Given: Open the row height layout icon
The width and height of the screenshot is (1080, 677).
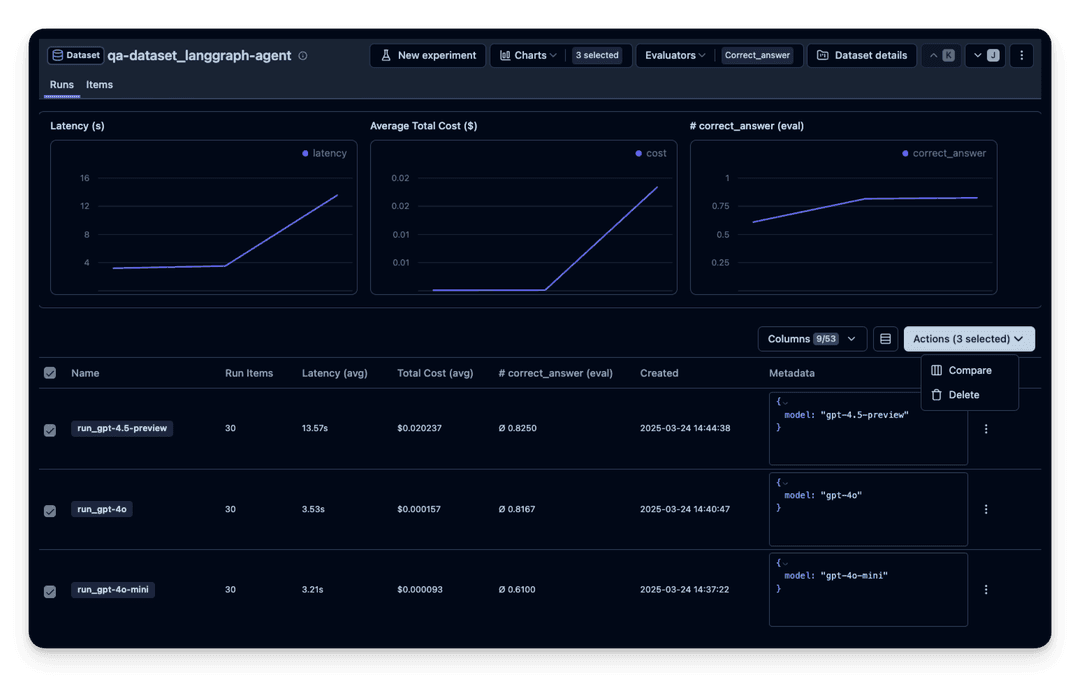Looking at the screenshot, I should (885, 339).
